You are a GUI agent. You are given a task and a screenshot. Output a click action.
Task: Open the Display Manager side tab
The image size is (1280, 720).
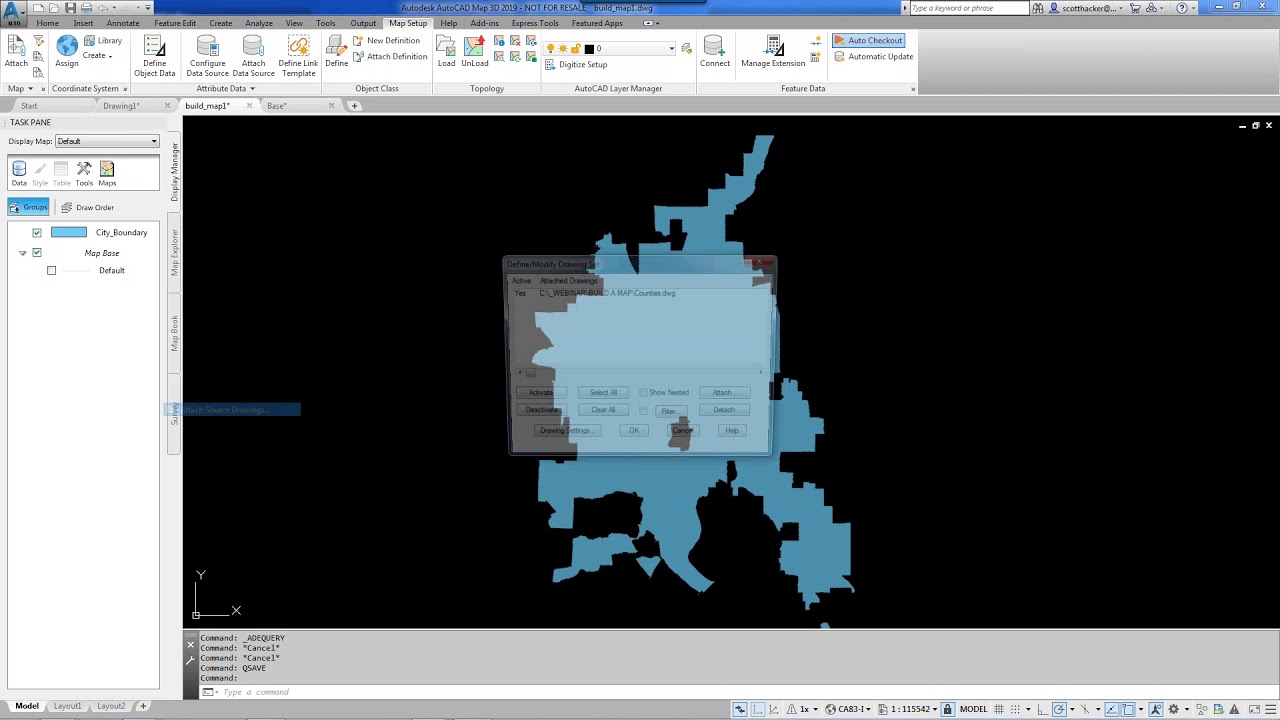click(x=175, y=171)
